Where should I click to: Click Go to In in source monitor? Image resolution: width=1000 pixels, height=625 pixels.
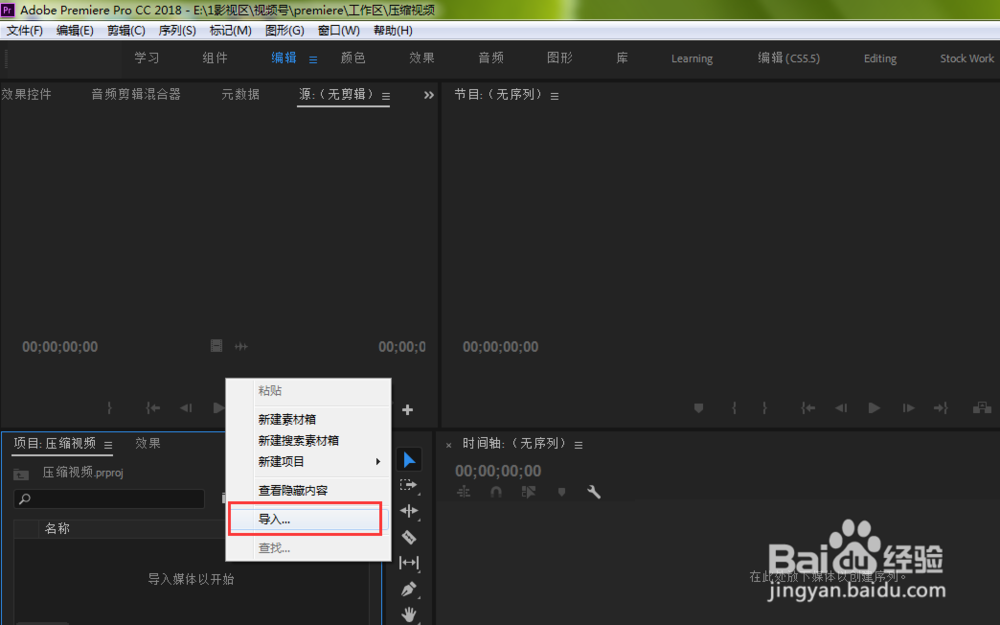pyautogui.click(x=153, y=408)
